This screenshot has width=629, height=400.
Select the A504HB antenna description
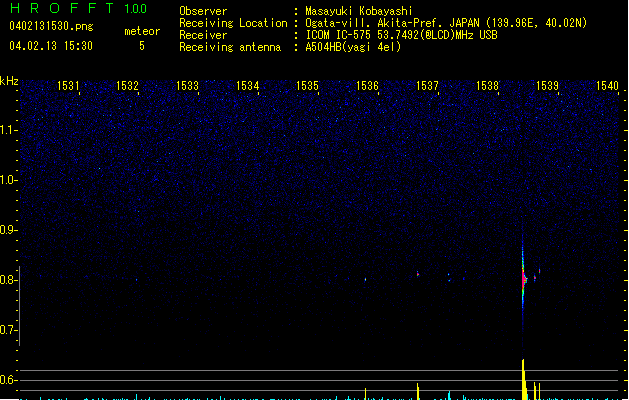[x=353, y=47]
